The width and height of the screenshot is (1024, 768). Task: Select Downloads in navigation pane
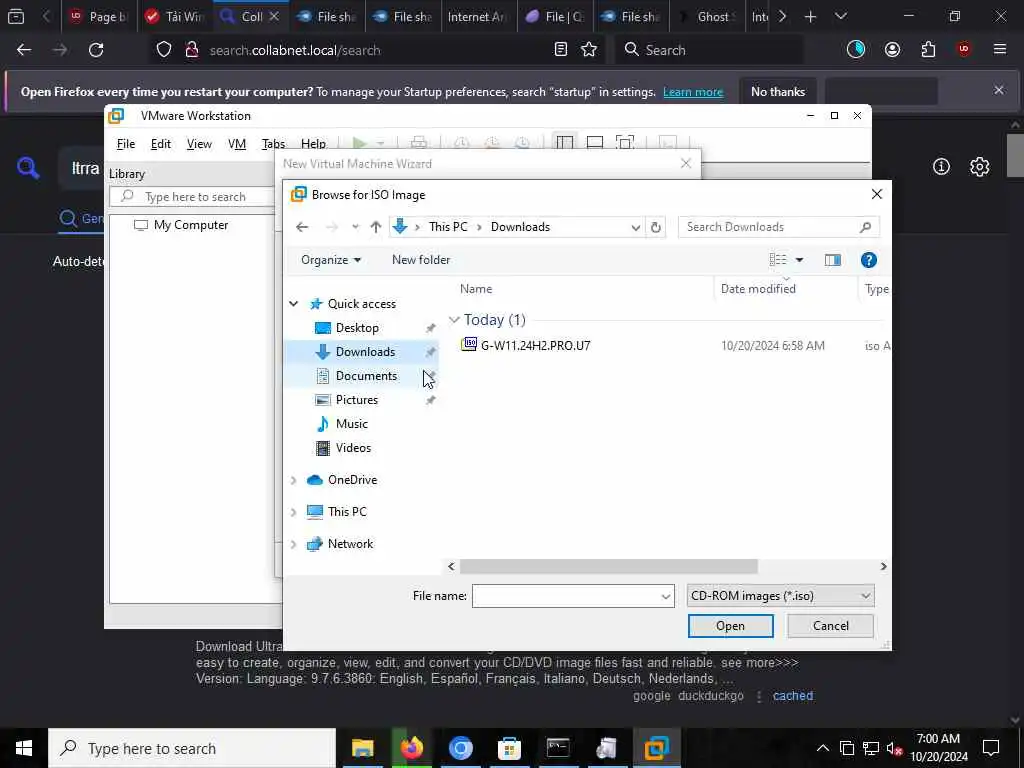365,352
